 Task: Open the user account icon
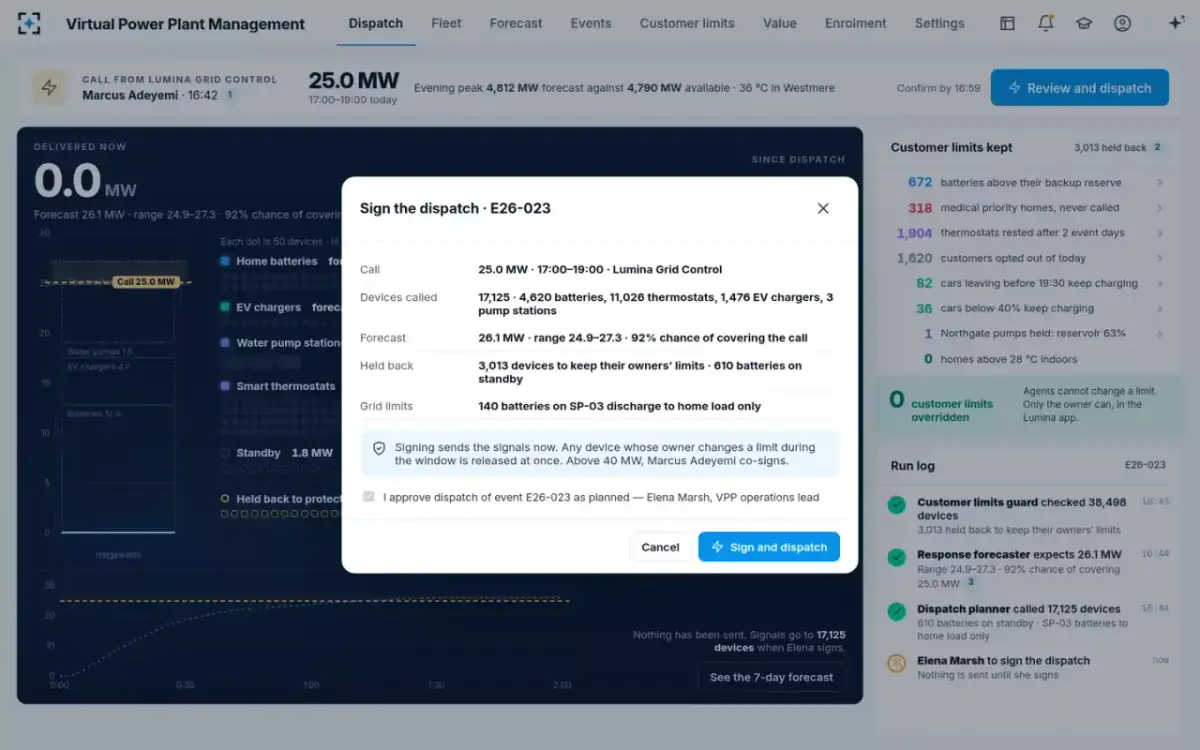(x=1122, y=23)
